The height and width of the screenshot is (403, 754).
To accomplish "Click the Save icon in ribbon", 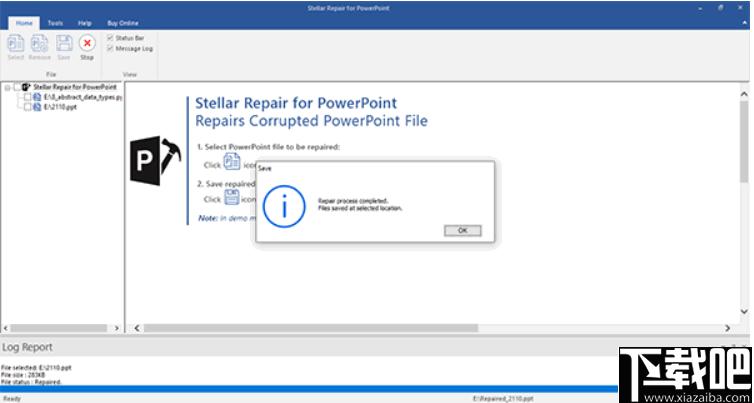I will click(x=64, y=43).
